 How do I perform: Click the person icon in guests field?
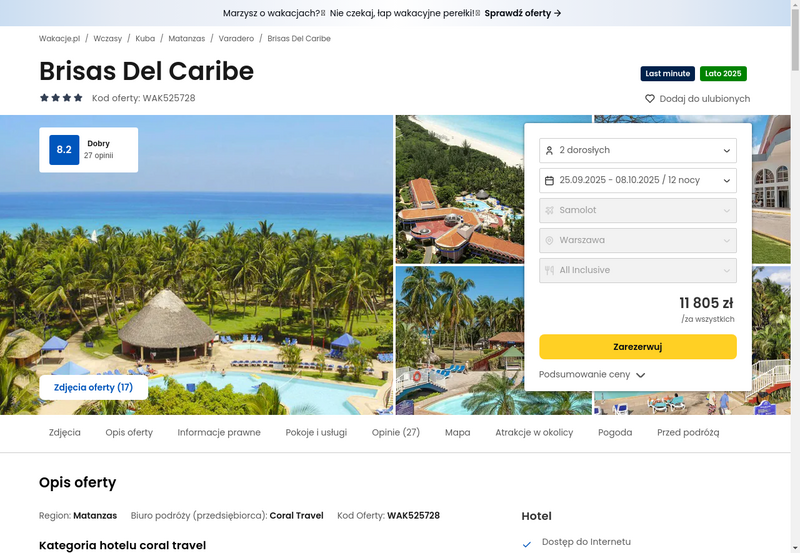click(x=549, y=150)
